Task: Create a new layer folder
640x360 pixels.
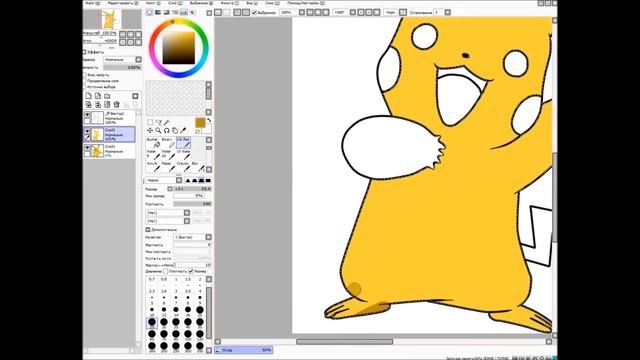Action: pyautogui.click(x=107, y=96)
